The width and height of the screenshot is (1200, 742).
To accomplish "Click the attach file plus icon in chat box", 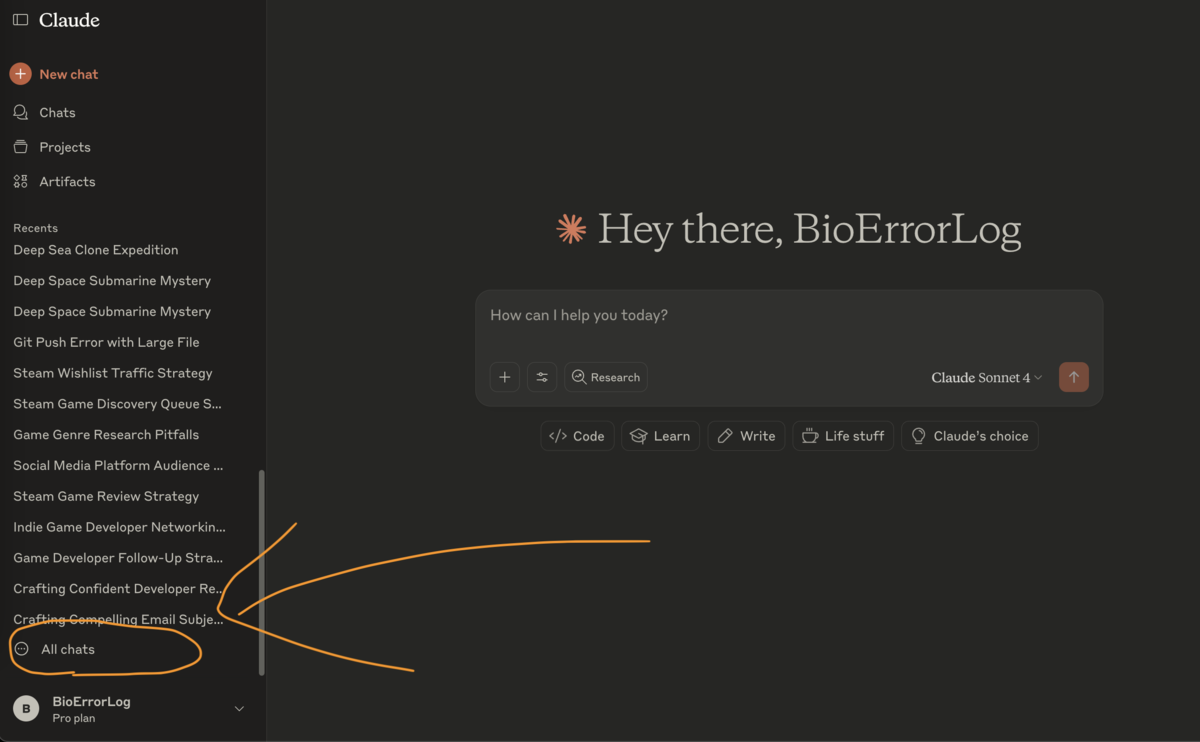I will point(504,377).
